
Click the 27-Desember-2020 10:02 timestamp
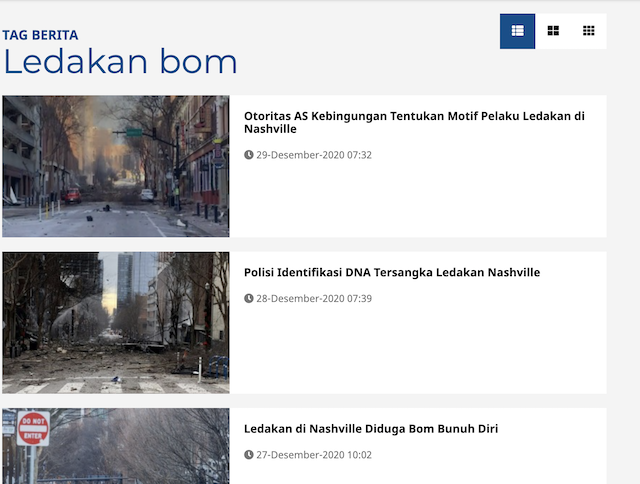tap(314, 455)
